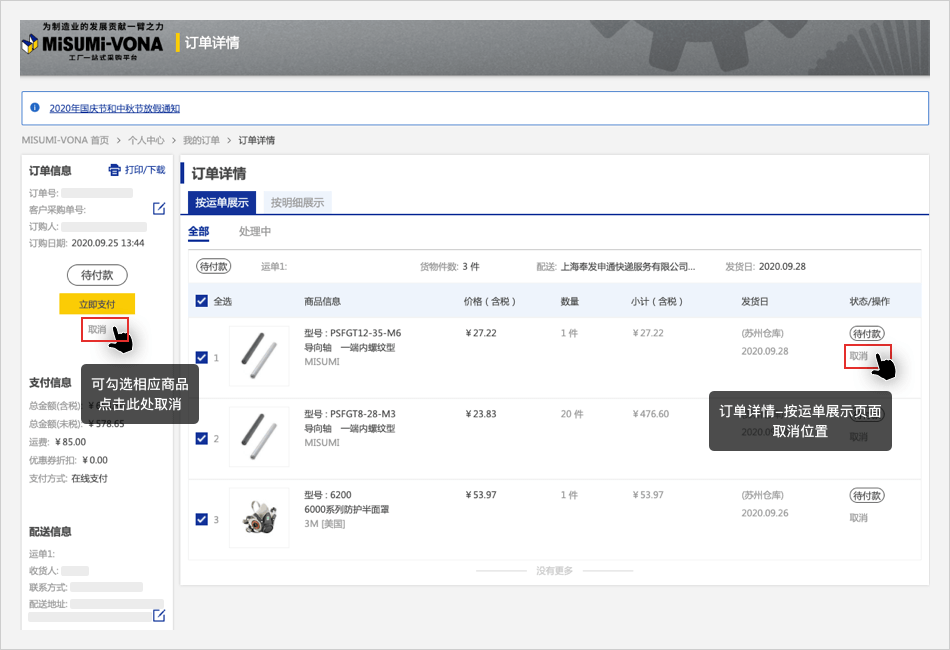
Task: Go to 个人中心 in breadcrumb
Action: [x=146, y=141]
